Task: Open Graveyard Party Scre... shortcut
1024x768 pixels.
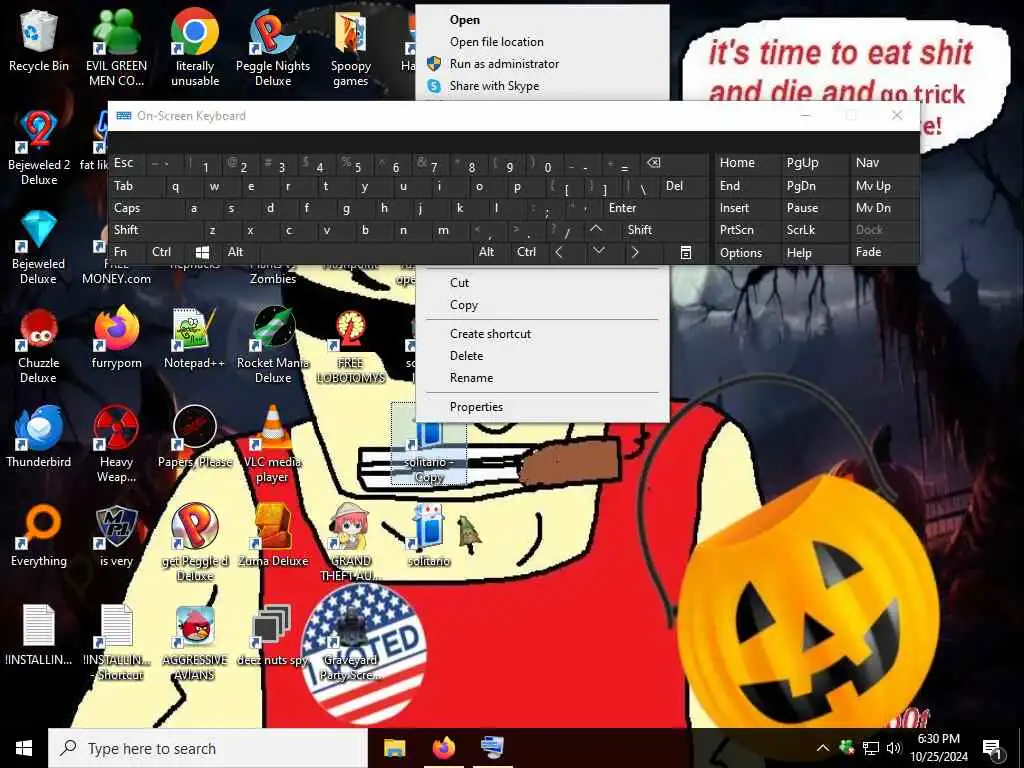Action: [x=351, y=643]
